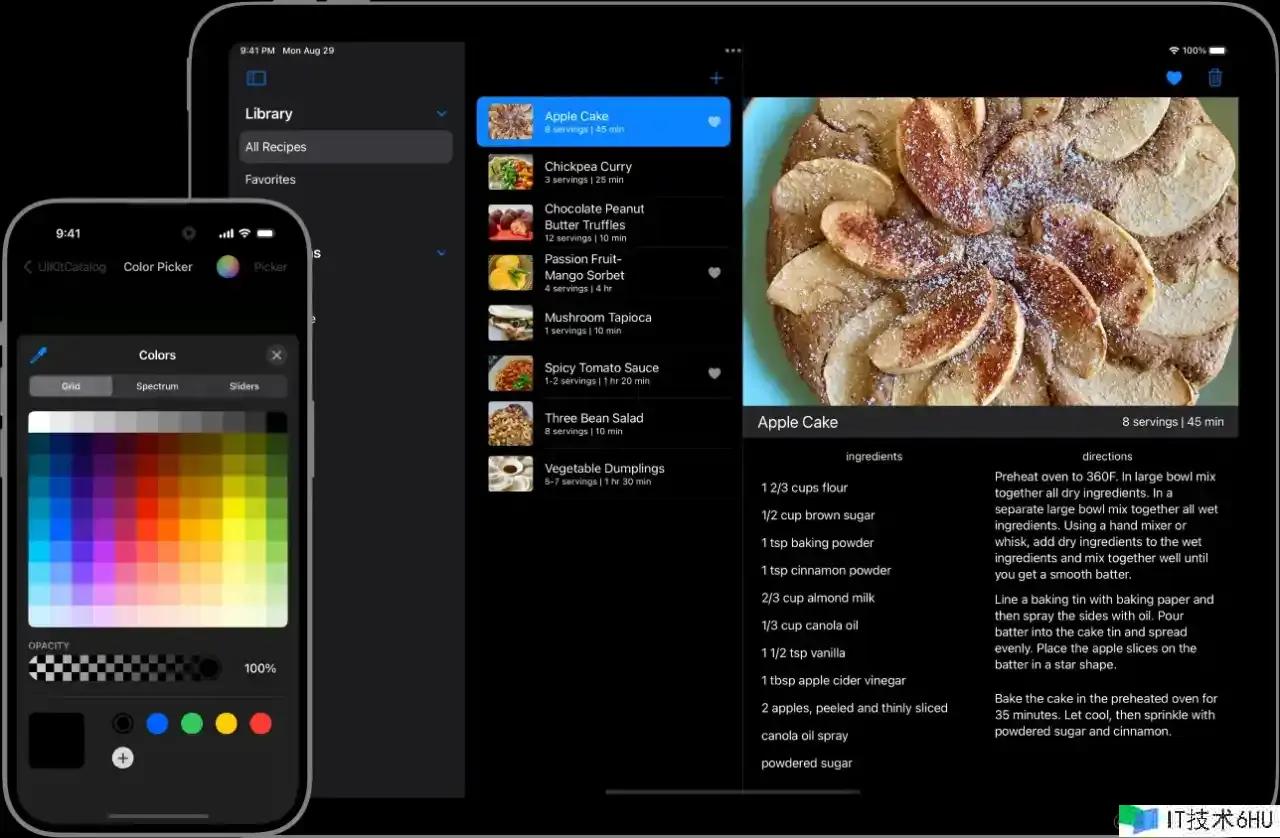Open Favorites in the sidebar

tap(271, 180)
